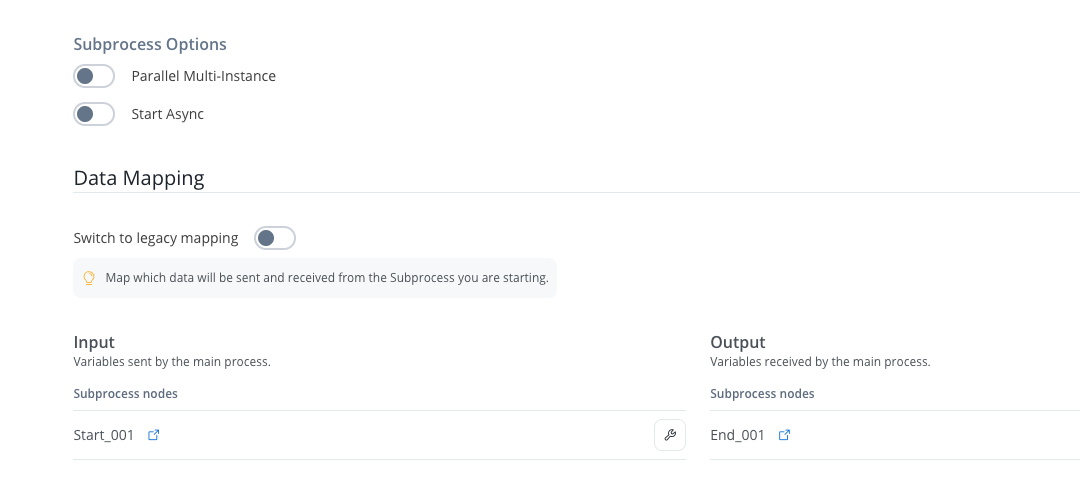Select the End_001 node name
Image resolution: width=1080 pixels, height=486 pixels.
(737, 435)
